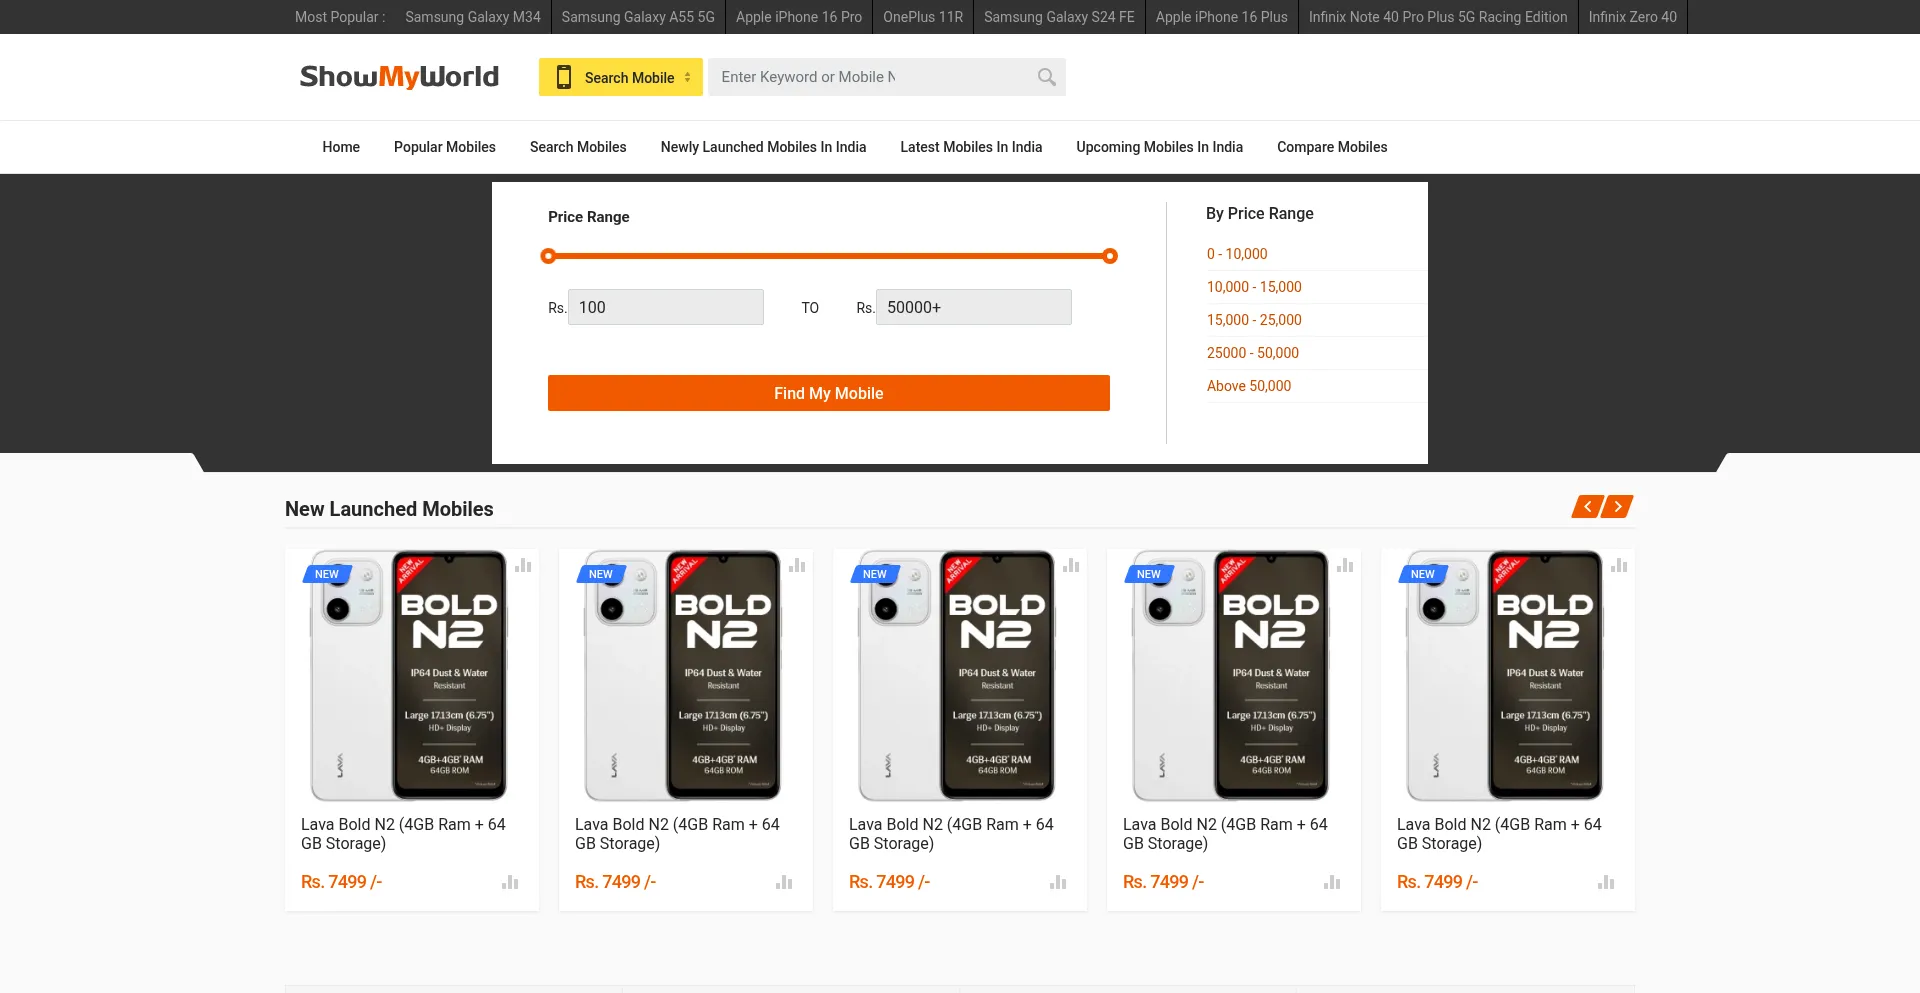Go to Search Mobiles page
The width and height of the screenshot is (1920, 993).
(578, 147)
